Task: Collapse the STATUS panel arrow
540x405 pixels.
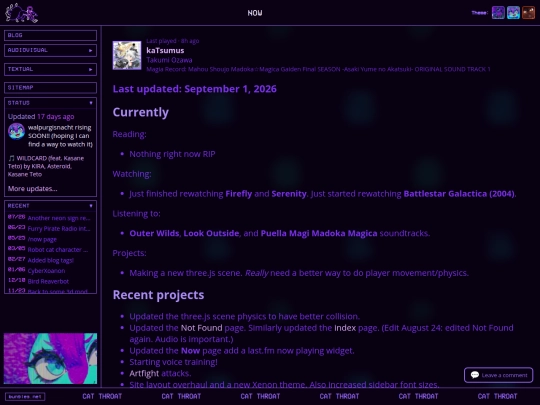Action: [91, 103]
